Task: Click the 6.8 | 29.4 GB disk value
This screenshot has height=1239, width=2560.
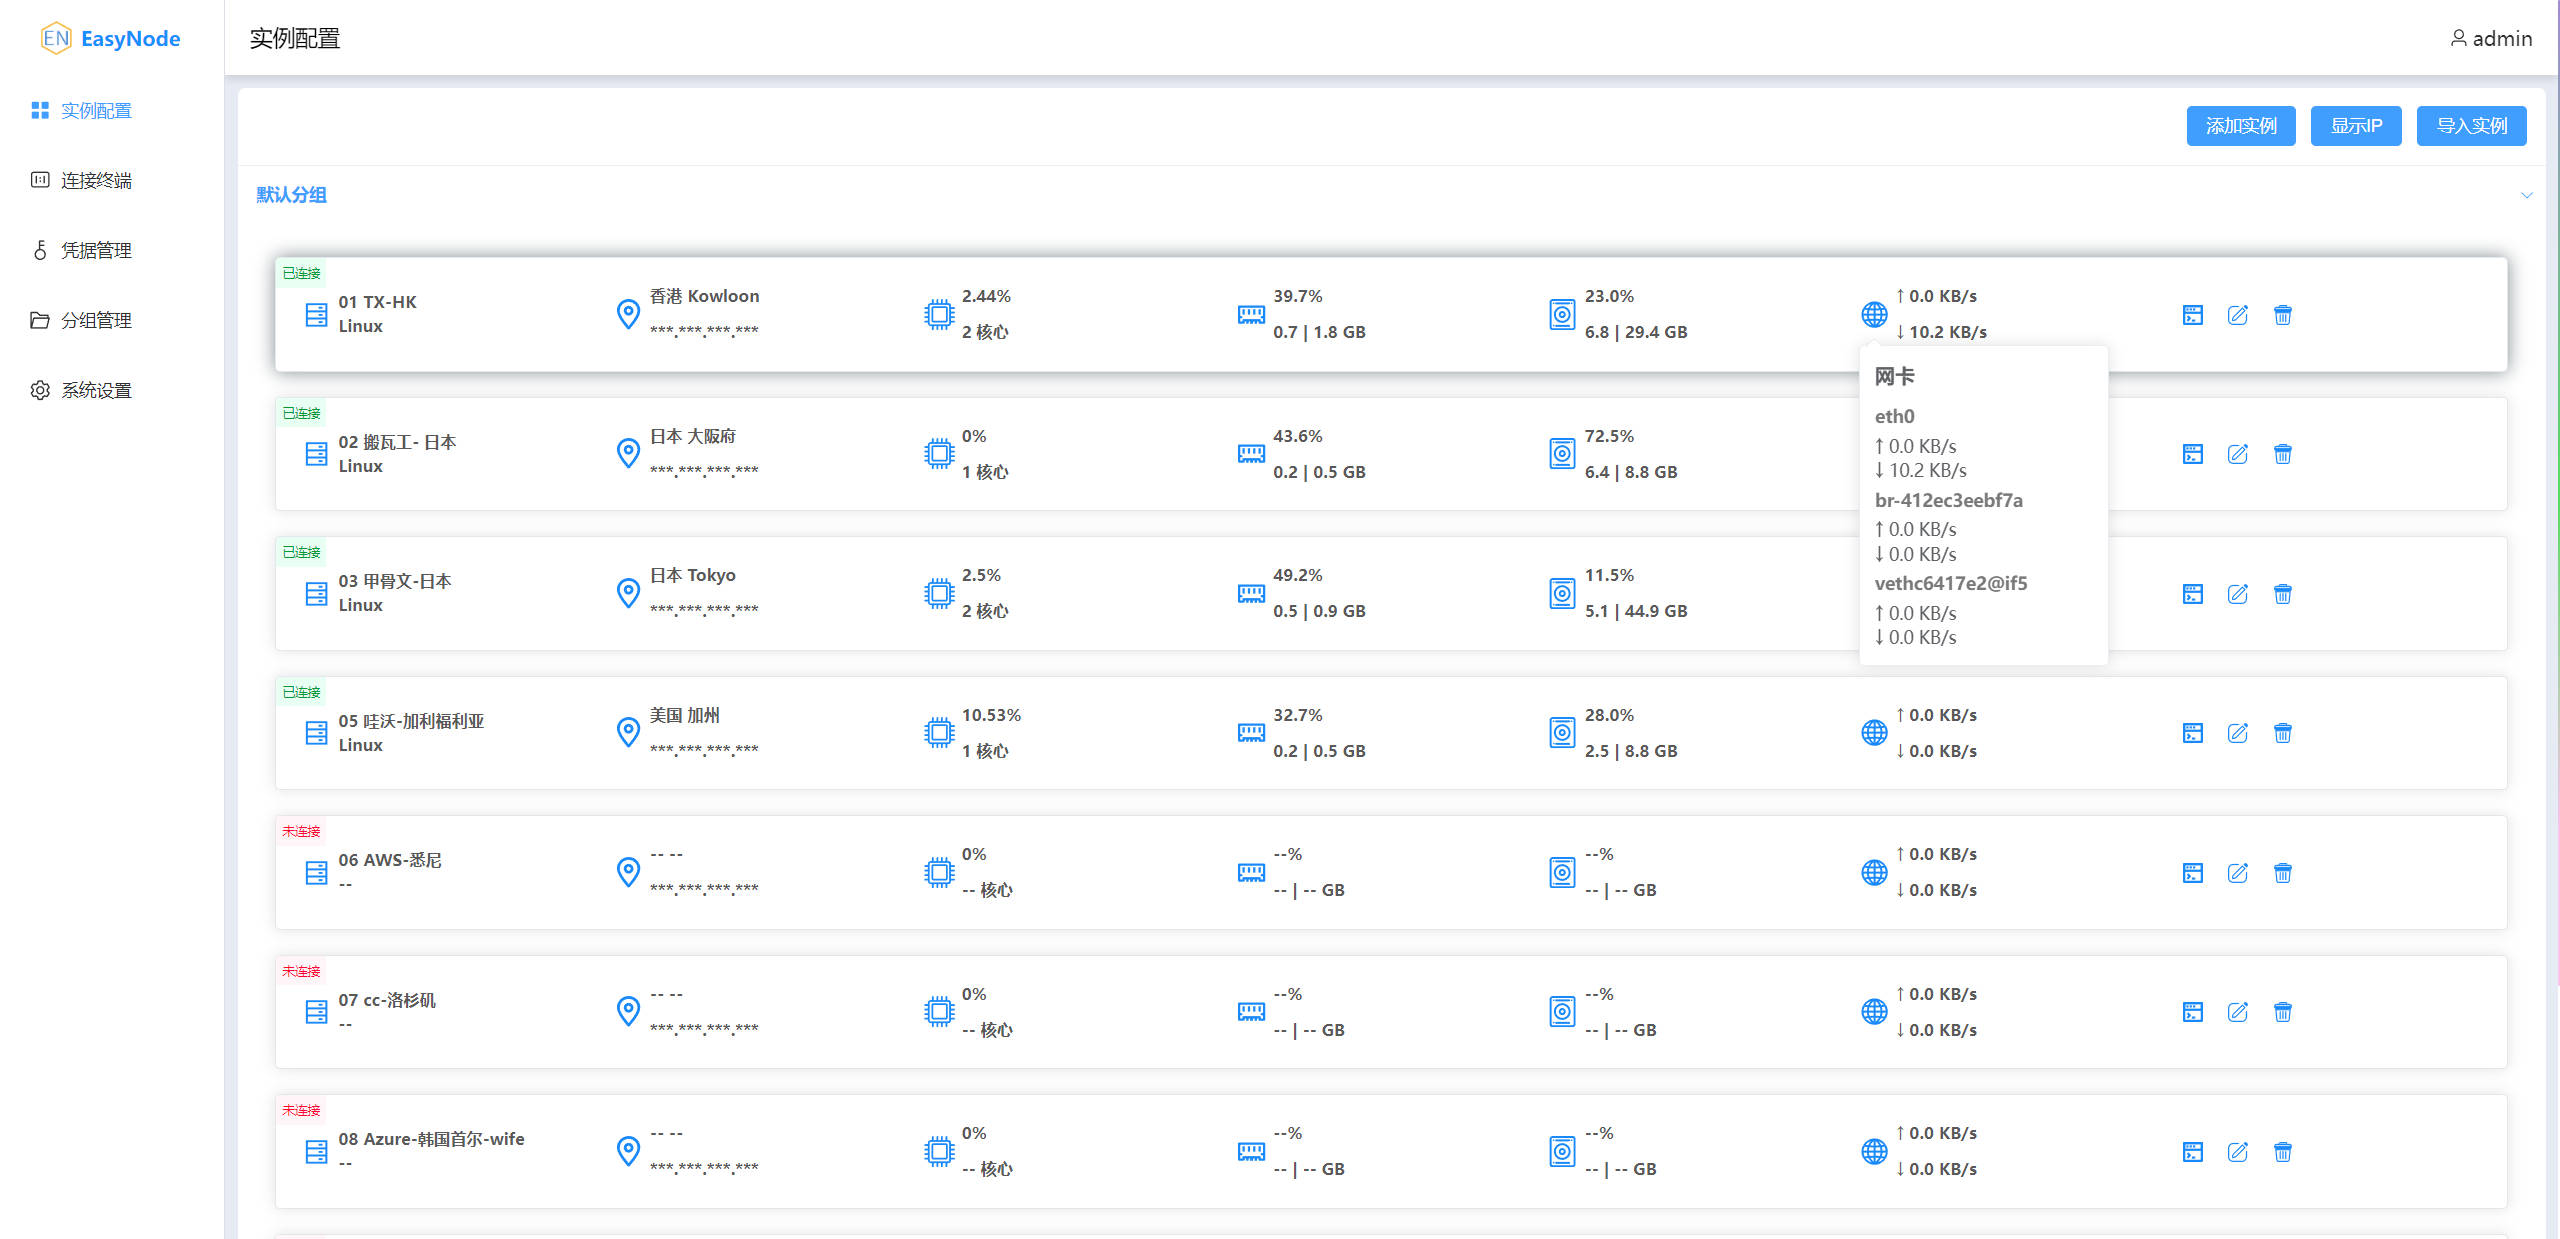Action: point(1636,332)
